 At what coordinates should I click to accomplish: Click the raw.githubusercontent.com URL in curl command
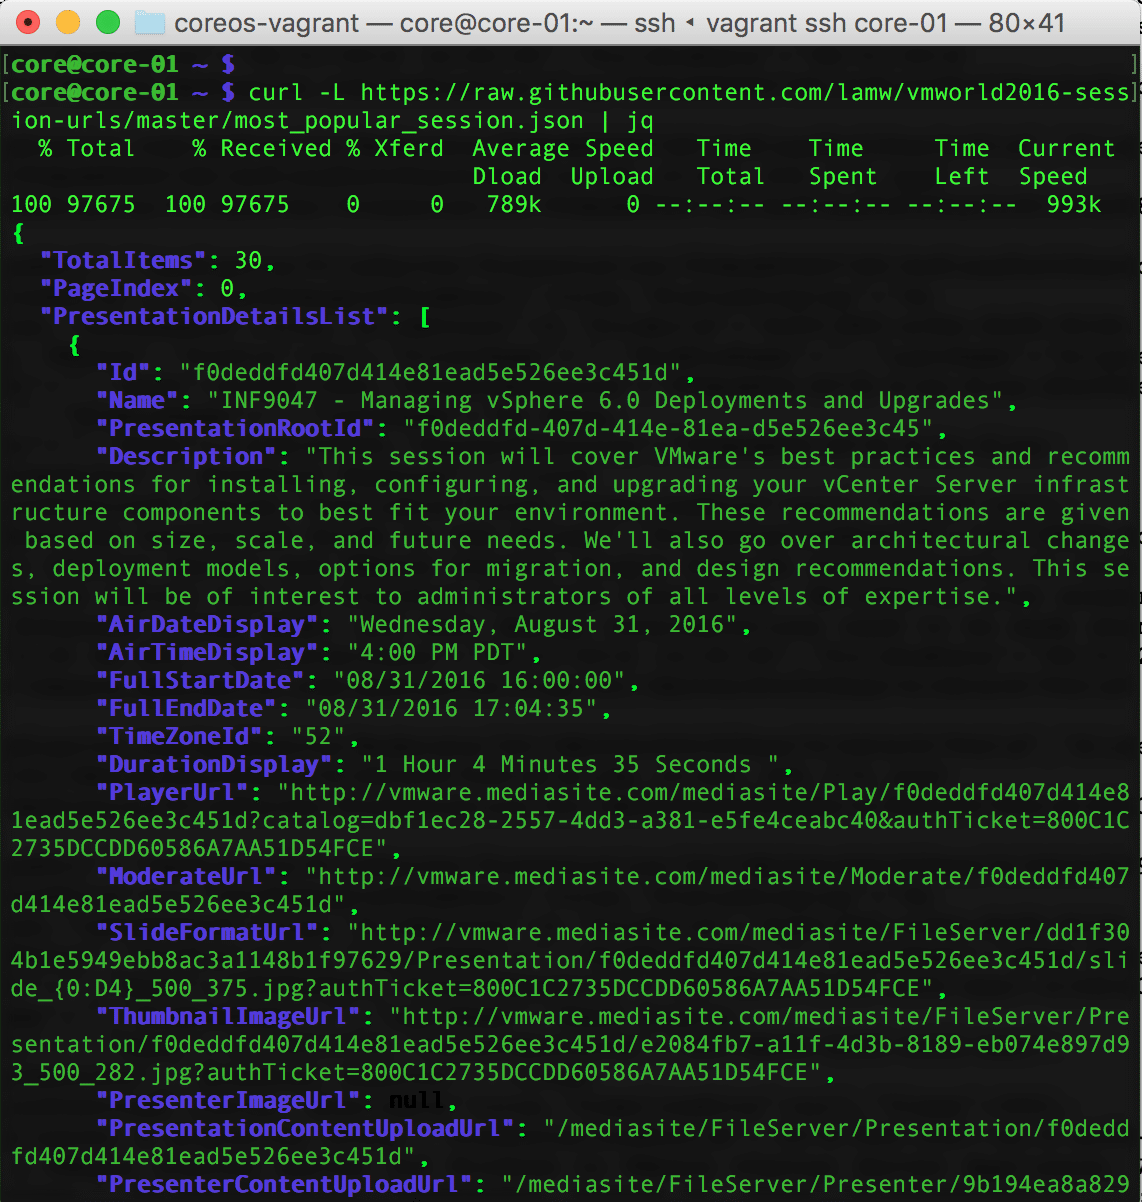[x=572, y=107]
